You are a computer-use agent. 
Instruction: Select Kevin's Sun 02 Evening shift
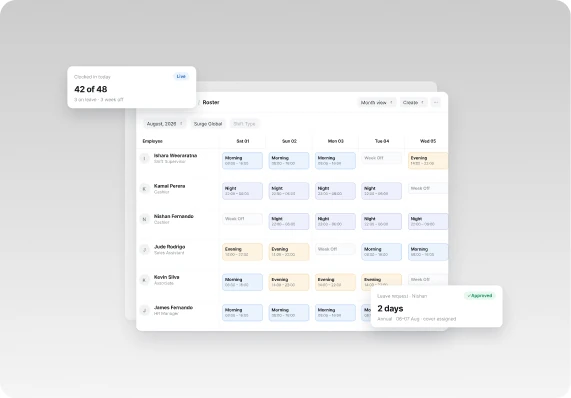pyautogui.click(x=289, y=282)
